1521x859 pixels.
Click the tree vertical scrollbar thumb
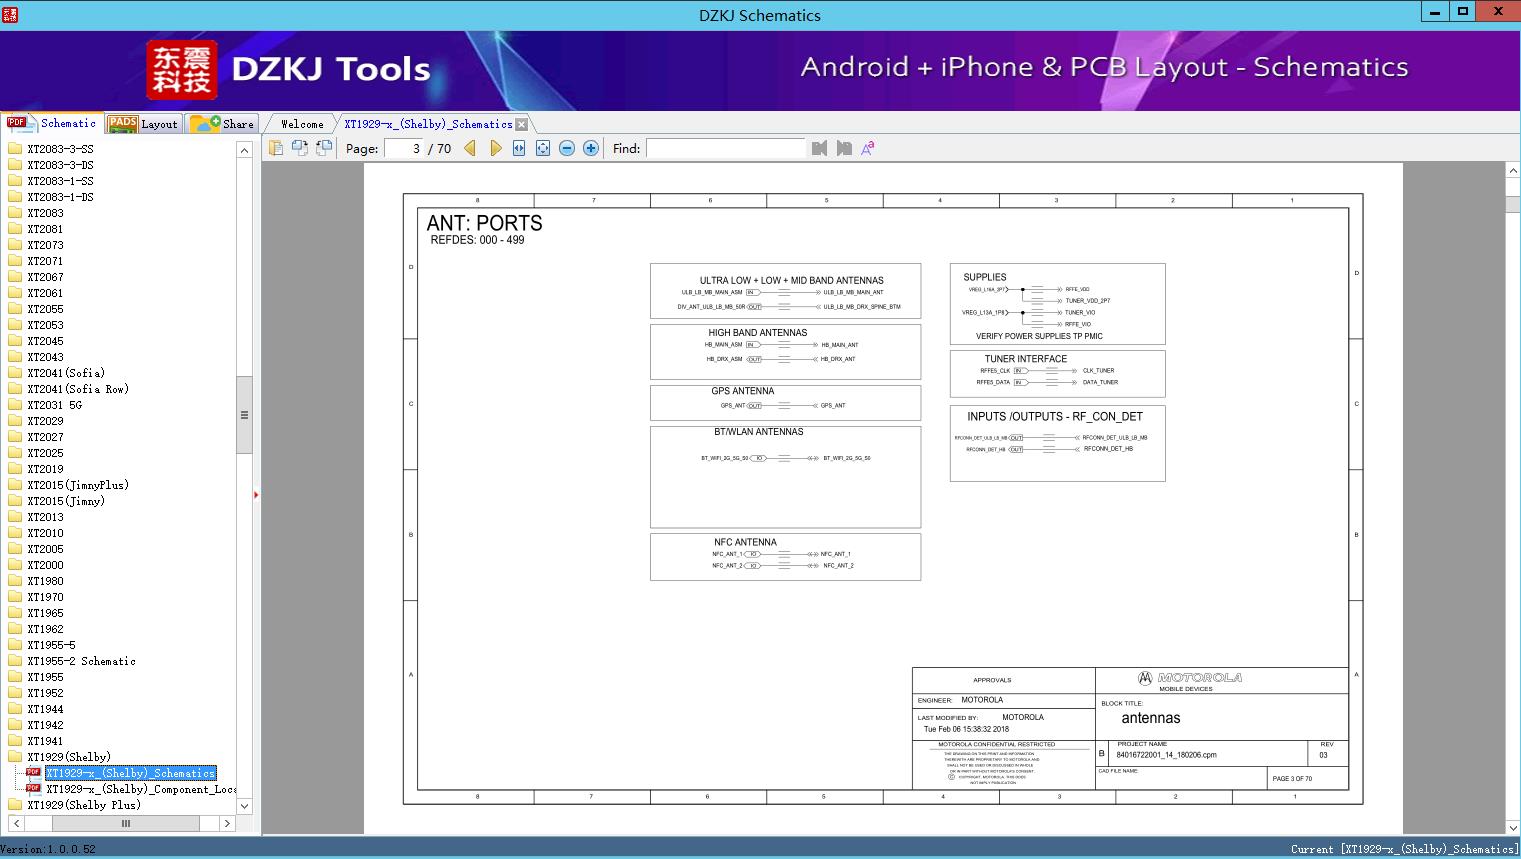pos(244,415)
